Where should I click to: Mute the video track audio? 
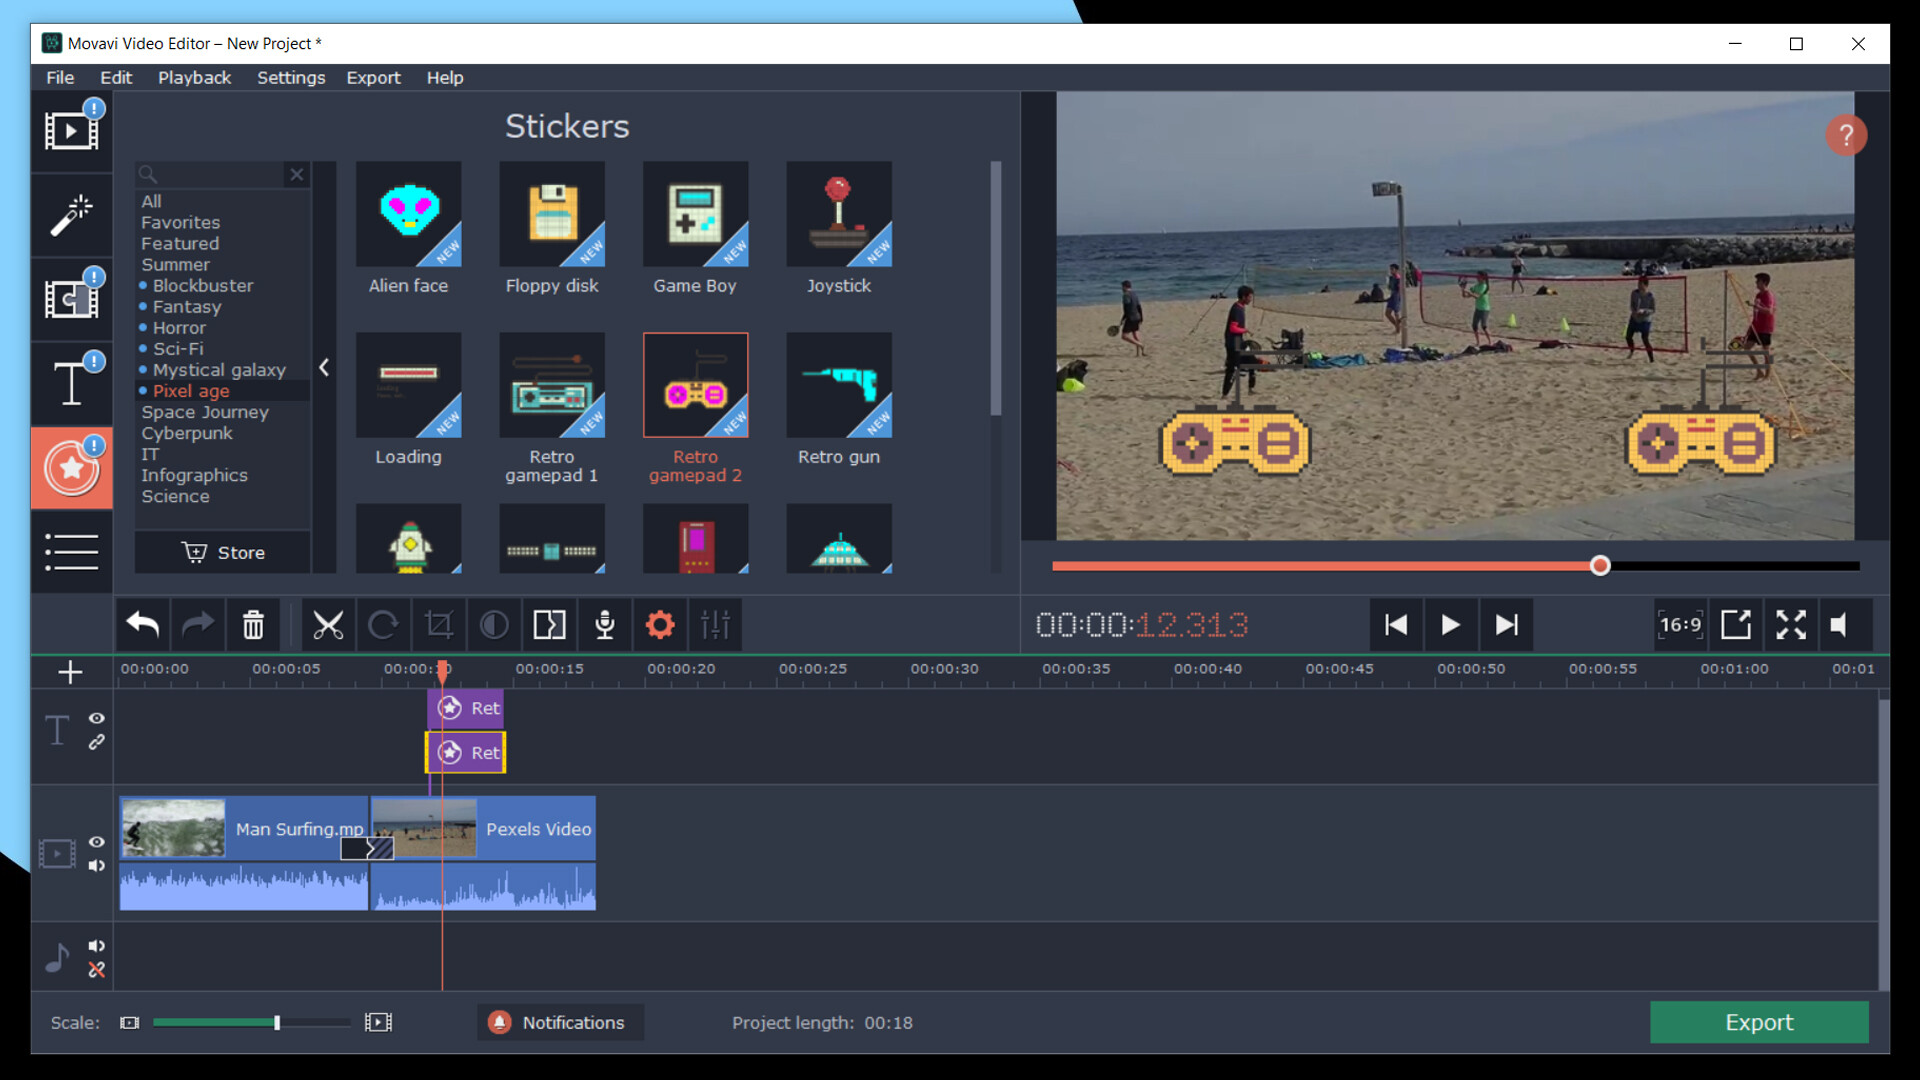(x=96, y=866)
